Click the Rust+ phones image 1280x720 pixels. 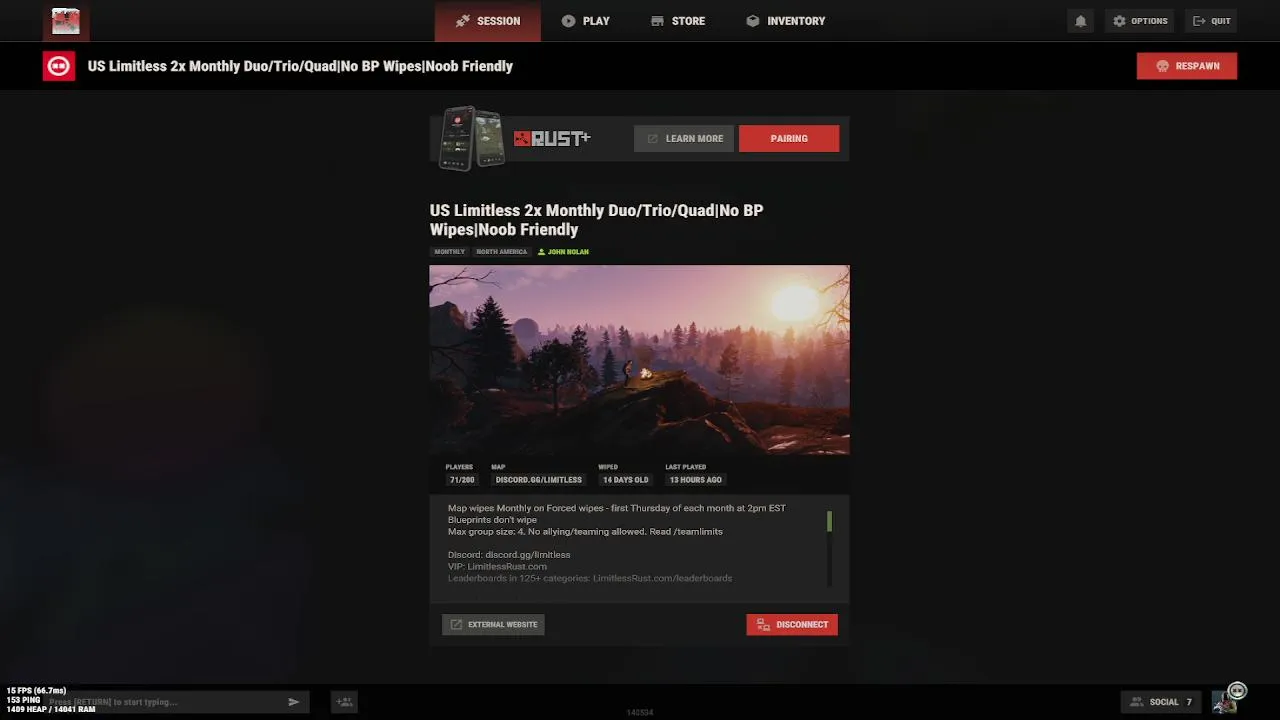473,138
